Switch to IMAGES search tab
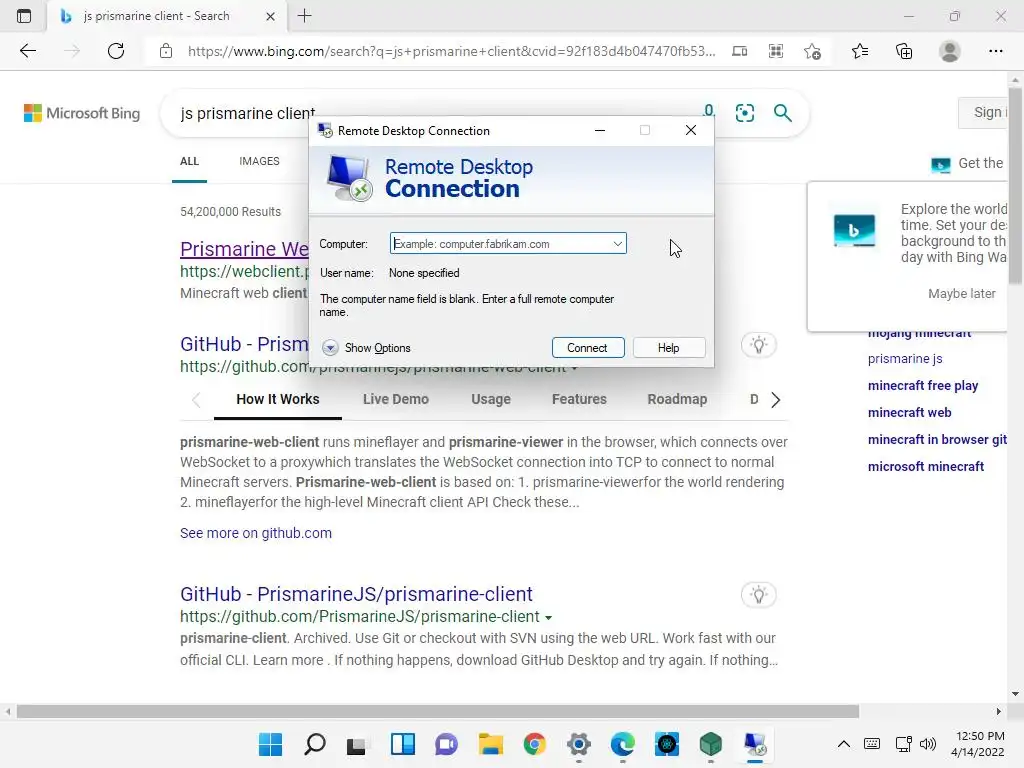This screenshot has width=1024, height=768. coord(259,161)
